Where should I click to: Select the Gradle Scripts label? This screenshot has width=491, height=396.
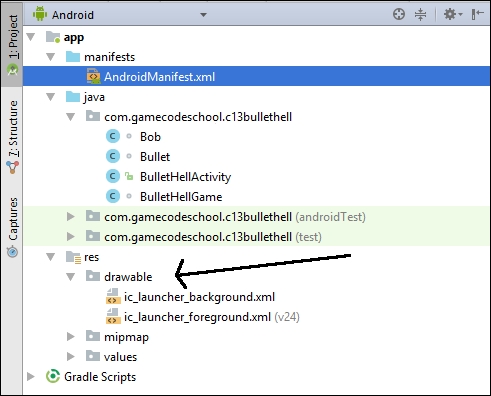(100, 377)
